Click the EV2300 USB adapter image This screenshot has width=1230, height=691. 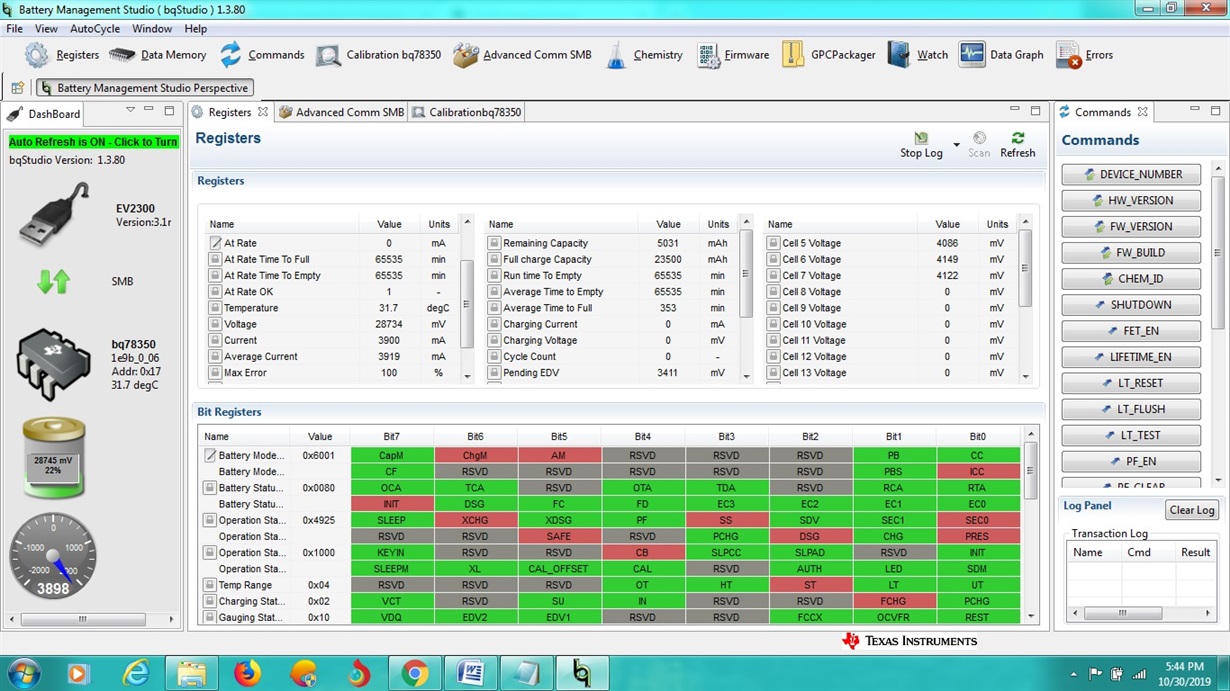(54, 214)
